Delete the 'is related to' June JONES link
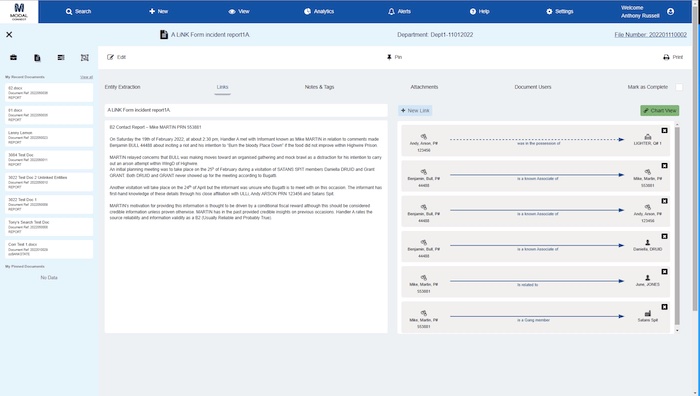The width and height of the screenshot is (700, 396). point(664,271)
